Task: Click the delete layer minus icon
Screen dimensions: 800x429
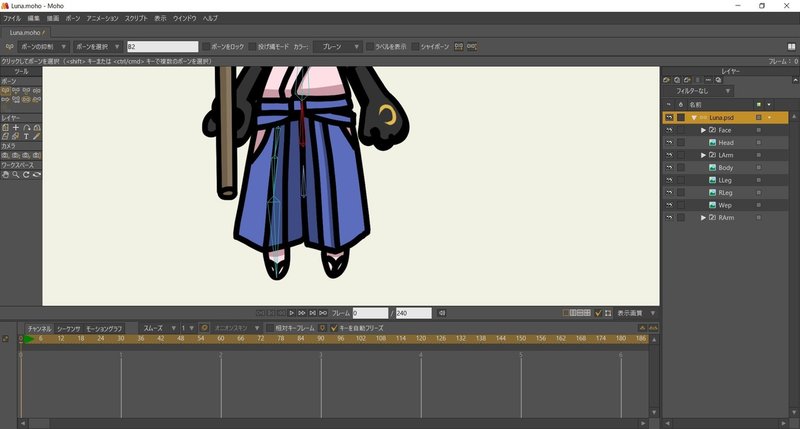Action: 708,80
